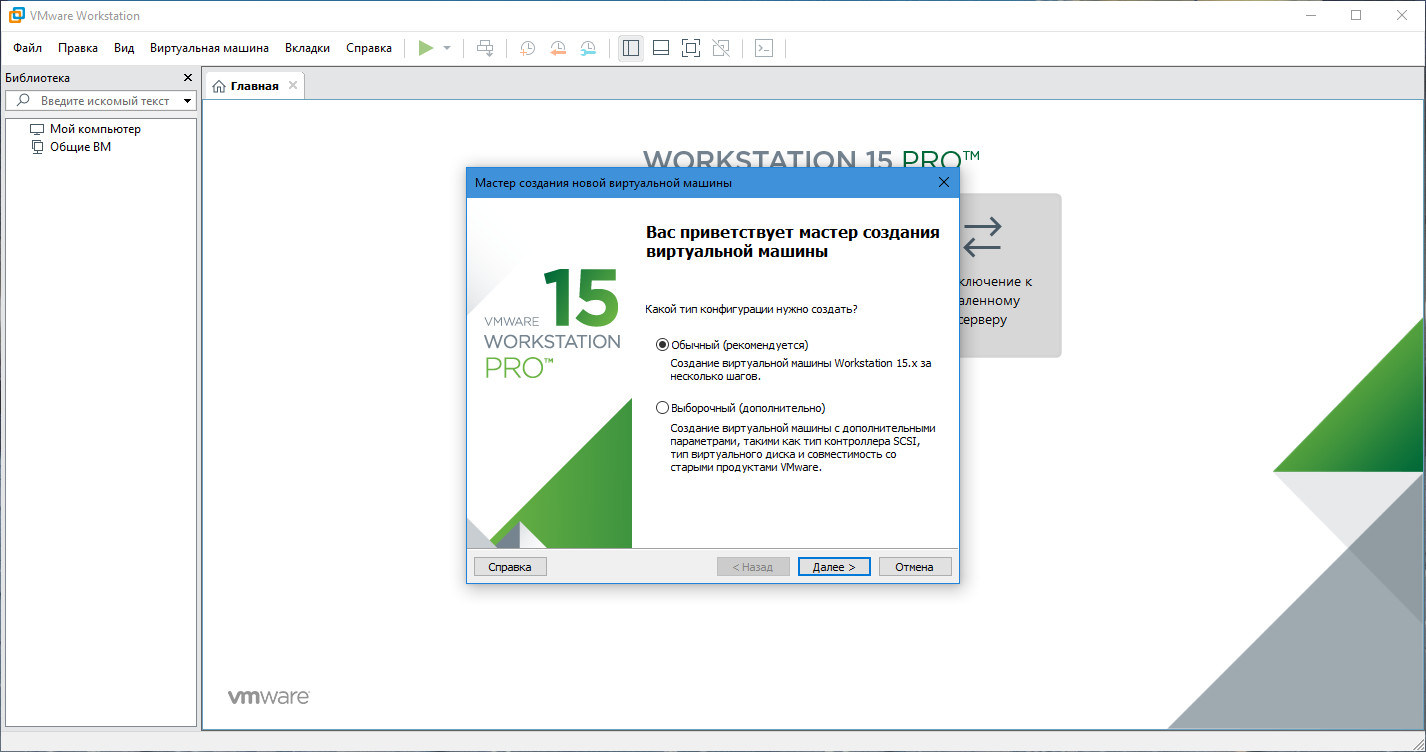This screenshot has width=1426, height=752.
Task: Close the new VM wizard dialog
Action: click(943, 183)
